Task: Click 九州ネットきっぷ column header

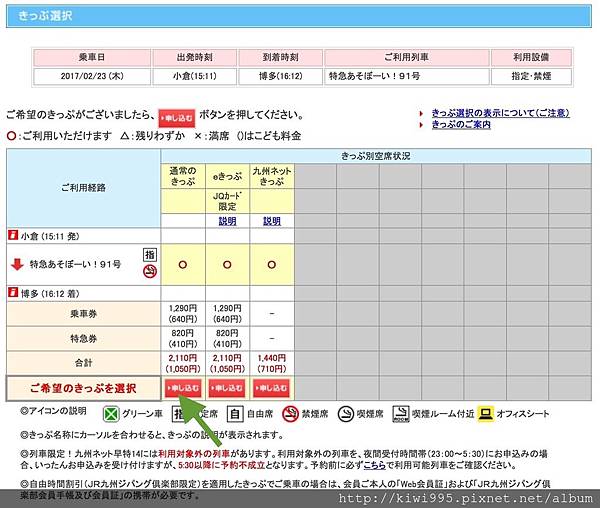Action: coord(272,176)
